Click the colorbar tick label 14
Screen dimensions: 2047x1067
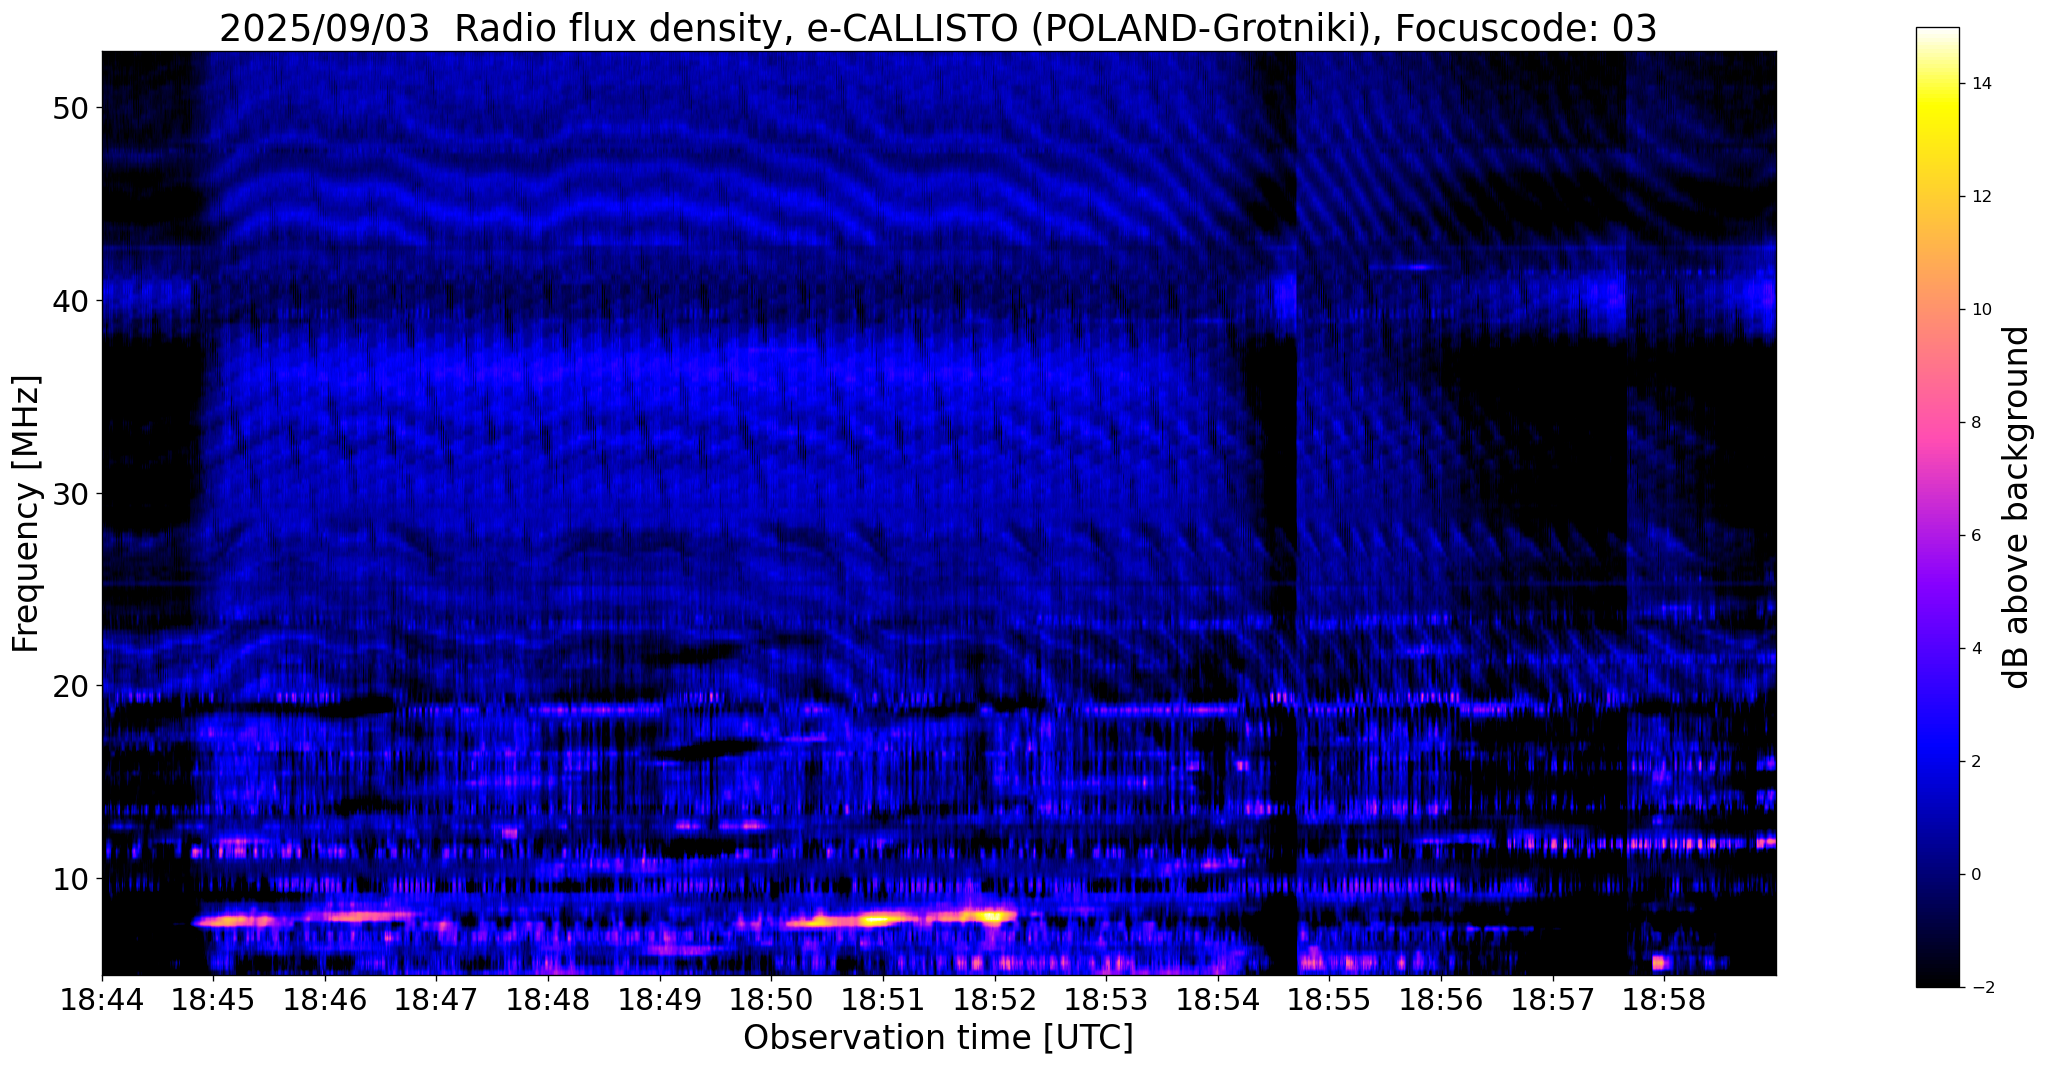pyautogui.click(x=1981, y=84)
